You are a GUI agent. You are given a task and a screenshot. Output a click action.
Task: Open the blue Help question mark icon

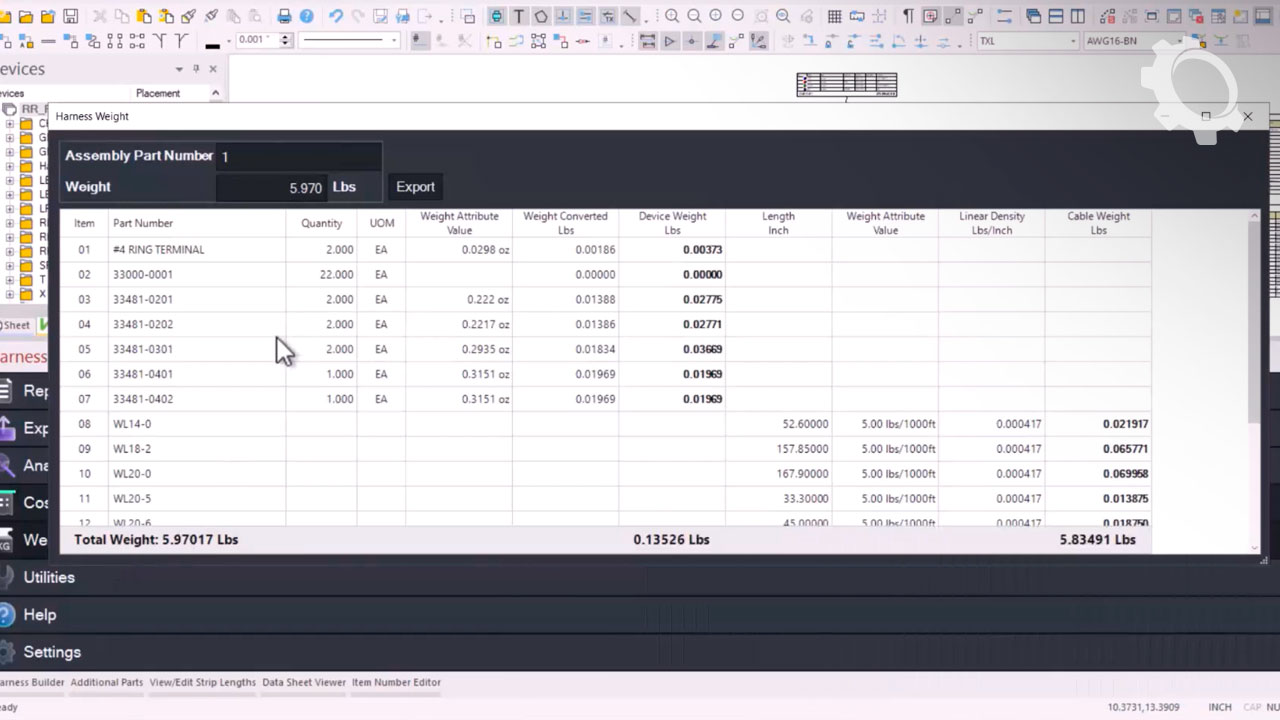click(307, 16)
